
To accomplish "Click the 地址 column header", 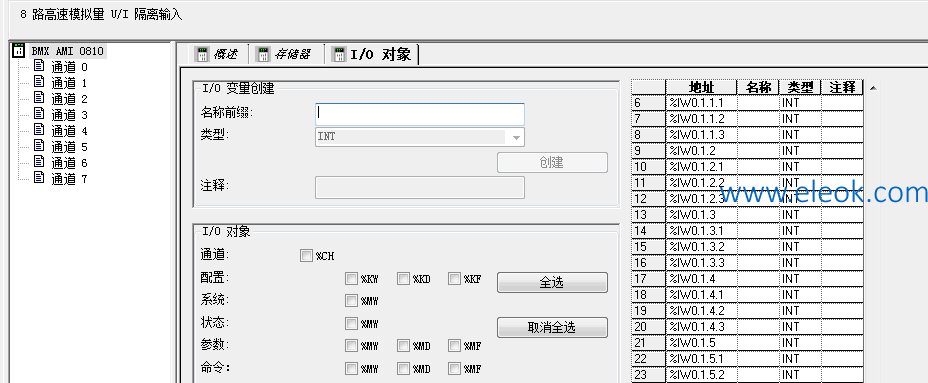I will pyautogui.click(x=701, y=87).
